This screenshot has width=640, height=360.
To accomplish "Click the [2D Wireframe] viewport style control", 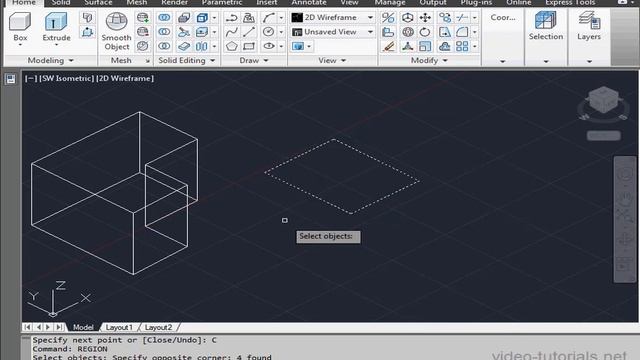I will pos(125,78).
